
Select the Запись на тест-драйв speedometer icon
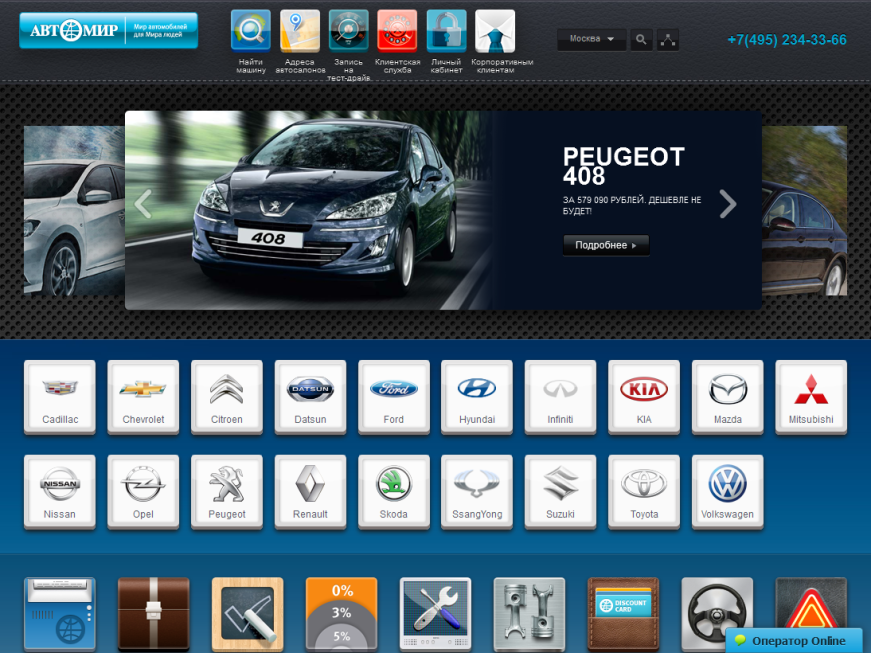348,31
